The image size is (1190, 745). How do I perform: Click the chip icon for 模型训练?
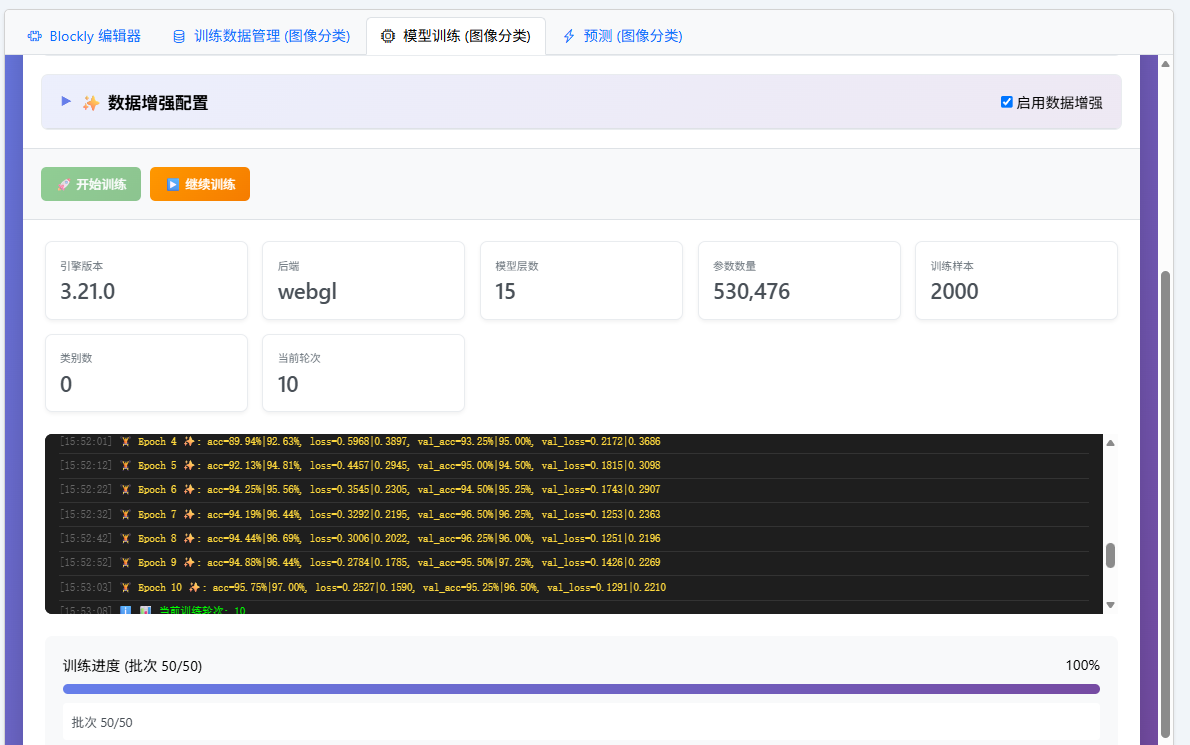(388, 36)
